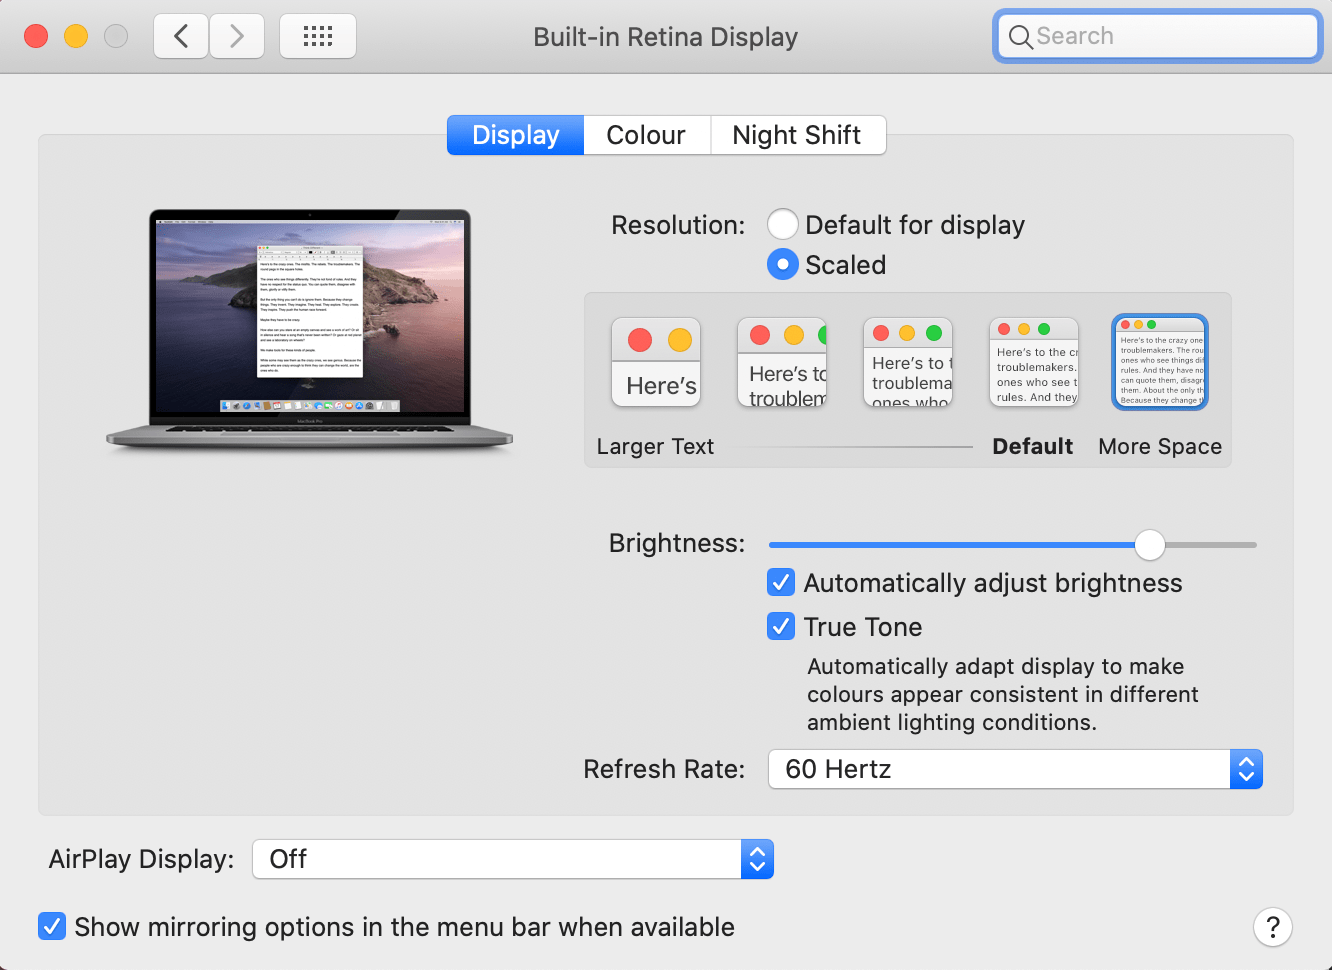Select the Default resolution scaling option
The height and width of the screenshot is (970, 1332).
1033,362
